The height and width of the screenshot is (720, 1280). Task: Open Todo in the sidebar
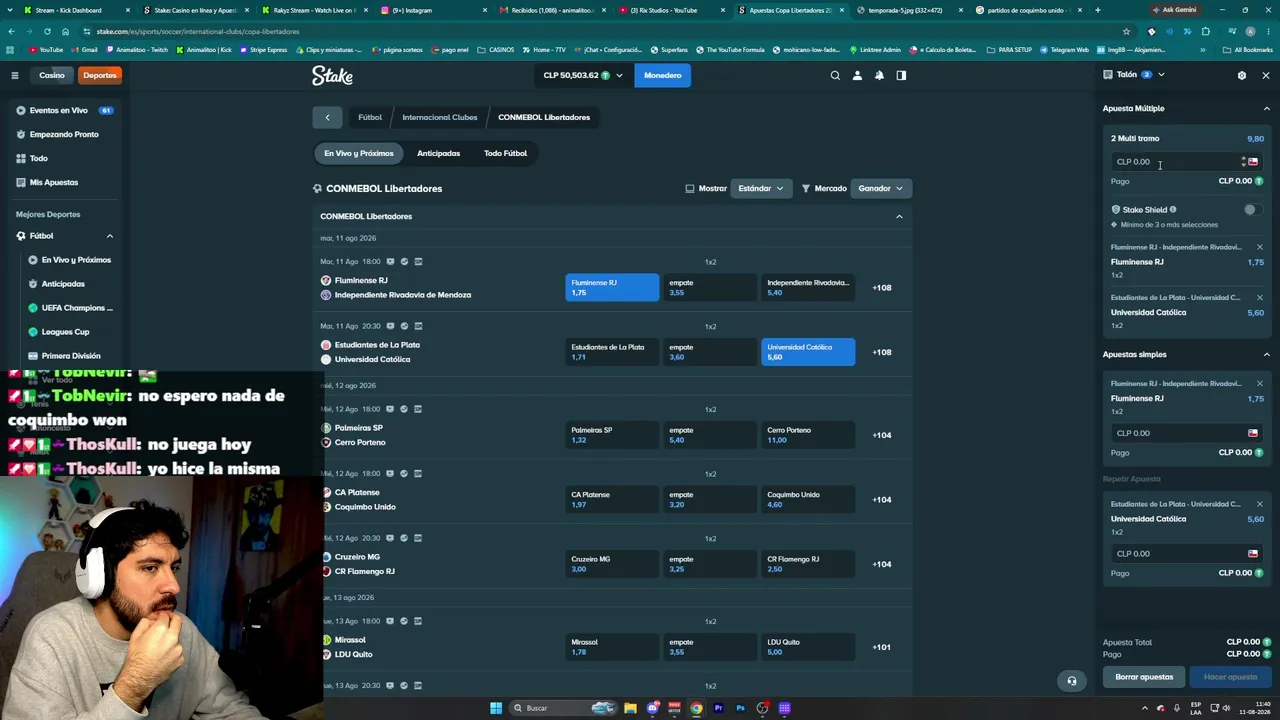(38, 158)
